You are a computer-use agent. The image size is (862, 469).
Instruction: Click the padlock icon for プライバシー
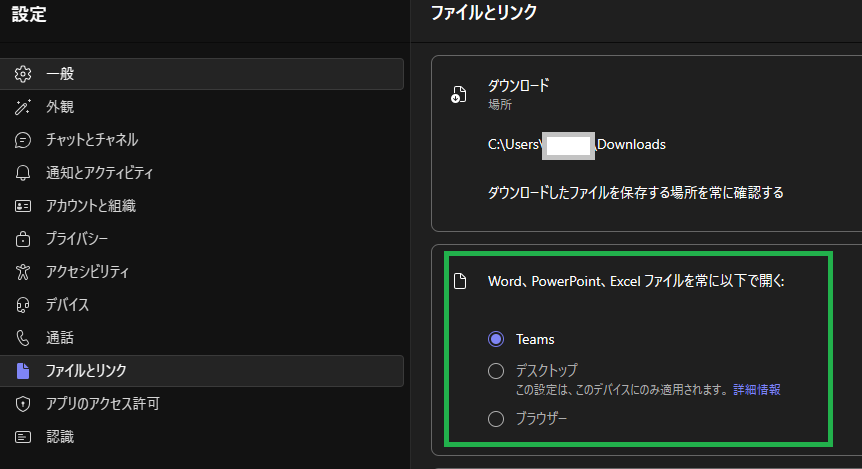(23, 239)
